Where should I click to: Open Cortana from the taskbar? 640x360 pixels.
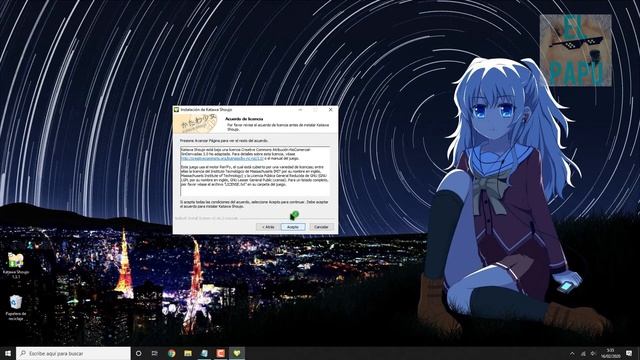point(138,353)
